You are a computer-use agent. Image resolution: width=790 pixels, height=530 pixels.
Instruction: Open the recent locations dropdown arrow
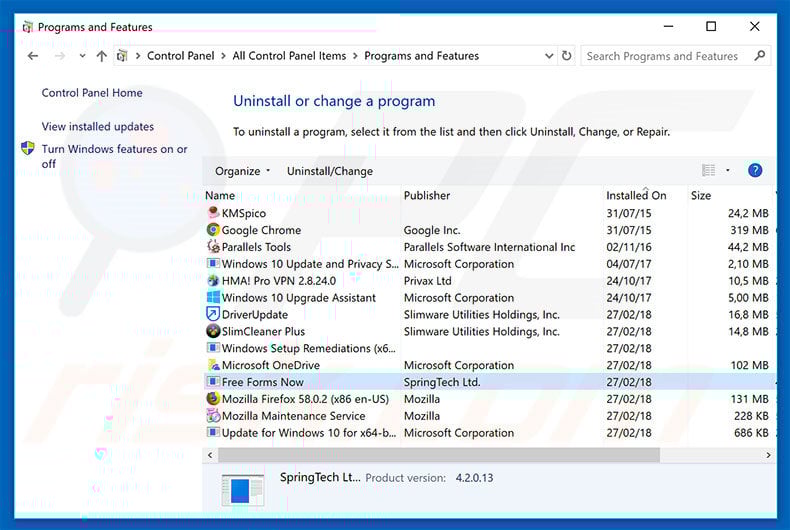coord(82,56)
